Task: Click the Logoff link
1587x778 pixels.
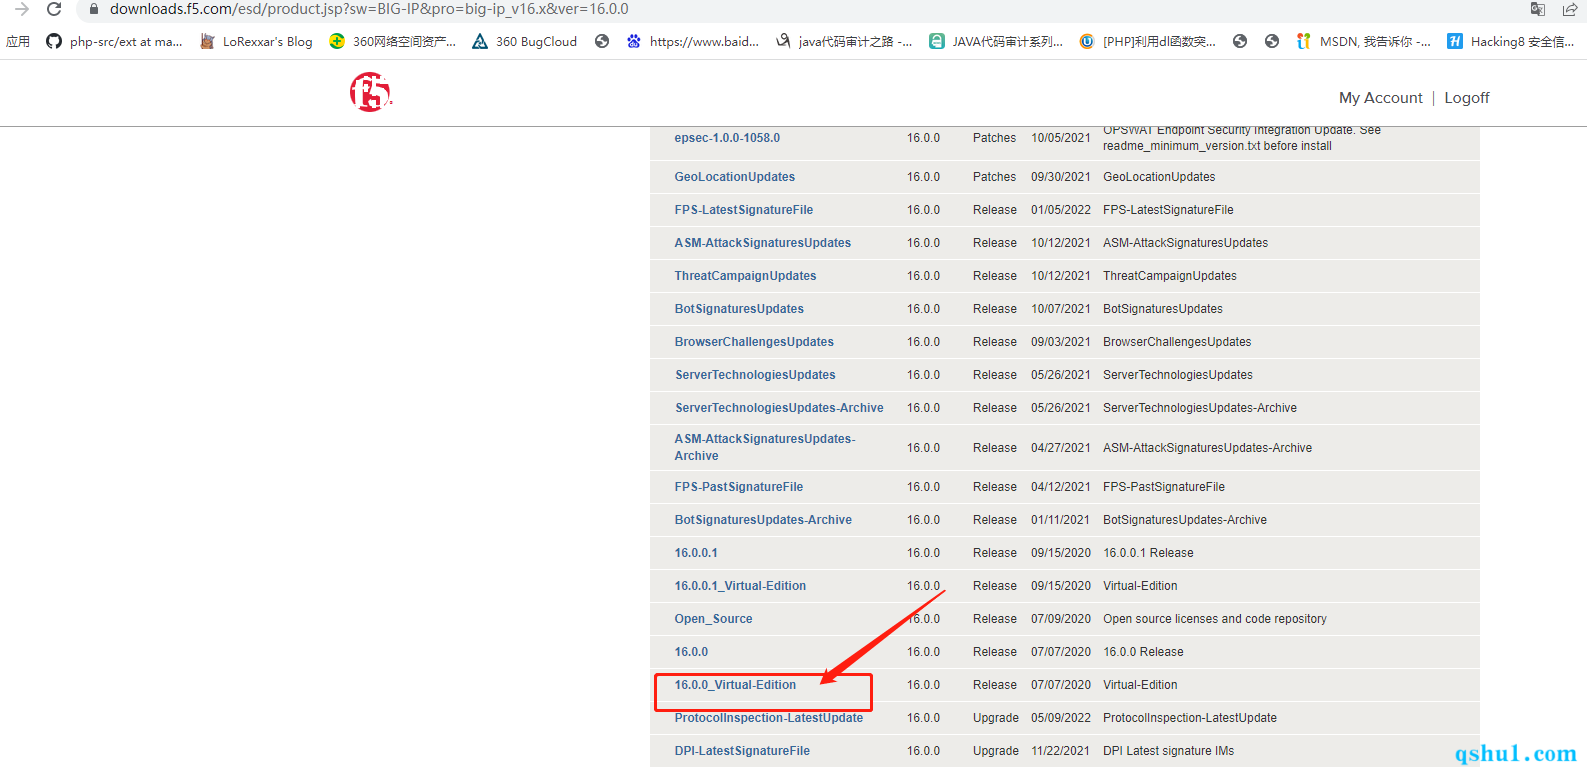Action: point(1466,98)
